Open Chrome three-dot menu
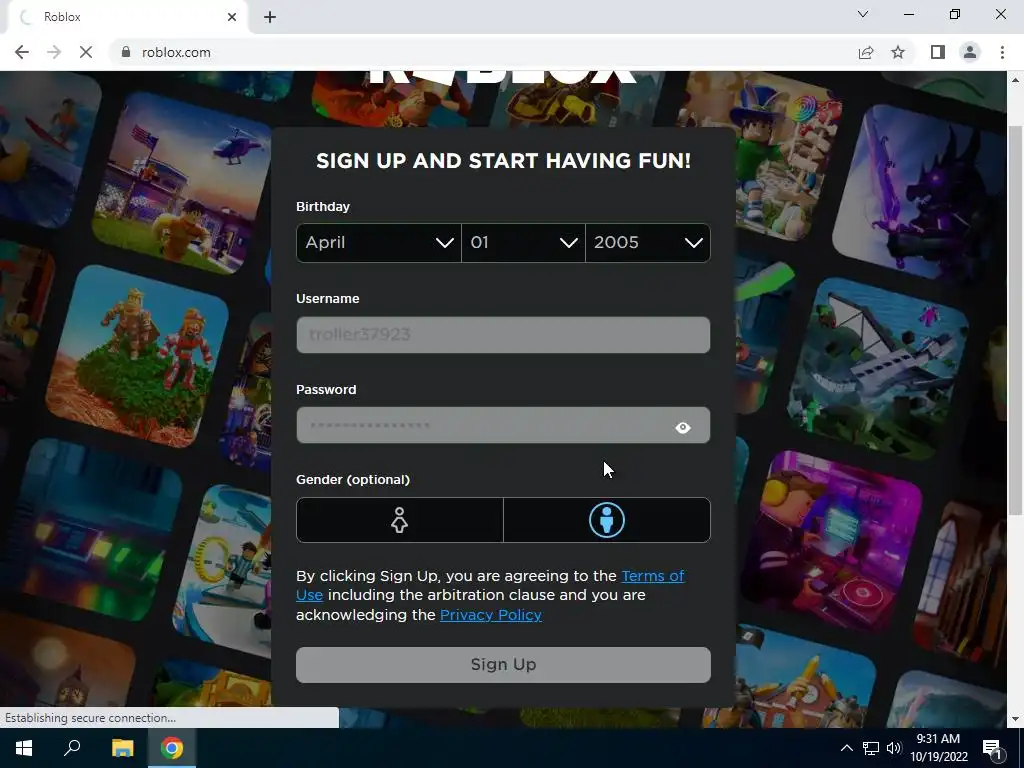The image size is (1024, 768). [x=1002, y=52]
